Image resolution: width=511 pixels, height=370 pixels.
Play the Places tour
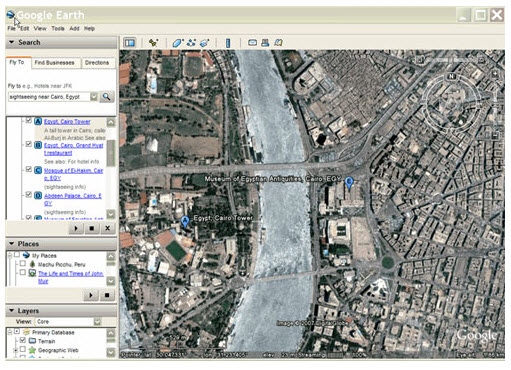[91, 295]
